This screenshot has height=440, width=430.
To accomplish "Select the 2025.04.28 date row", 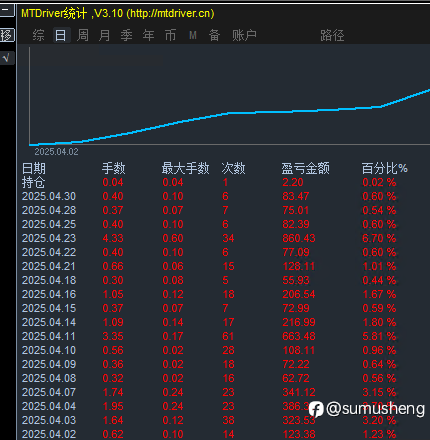I will [x=49, y=210].
